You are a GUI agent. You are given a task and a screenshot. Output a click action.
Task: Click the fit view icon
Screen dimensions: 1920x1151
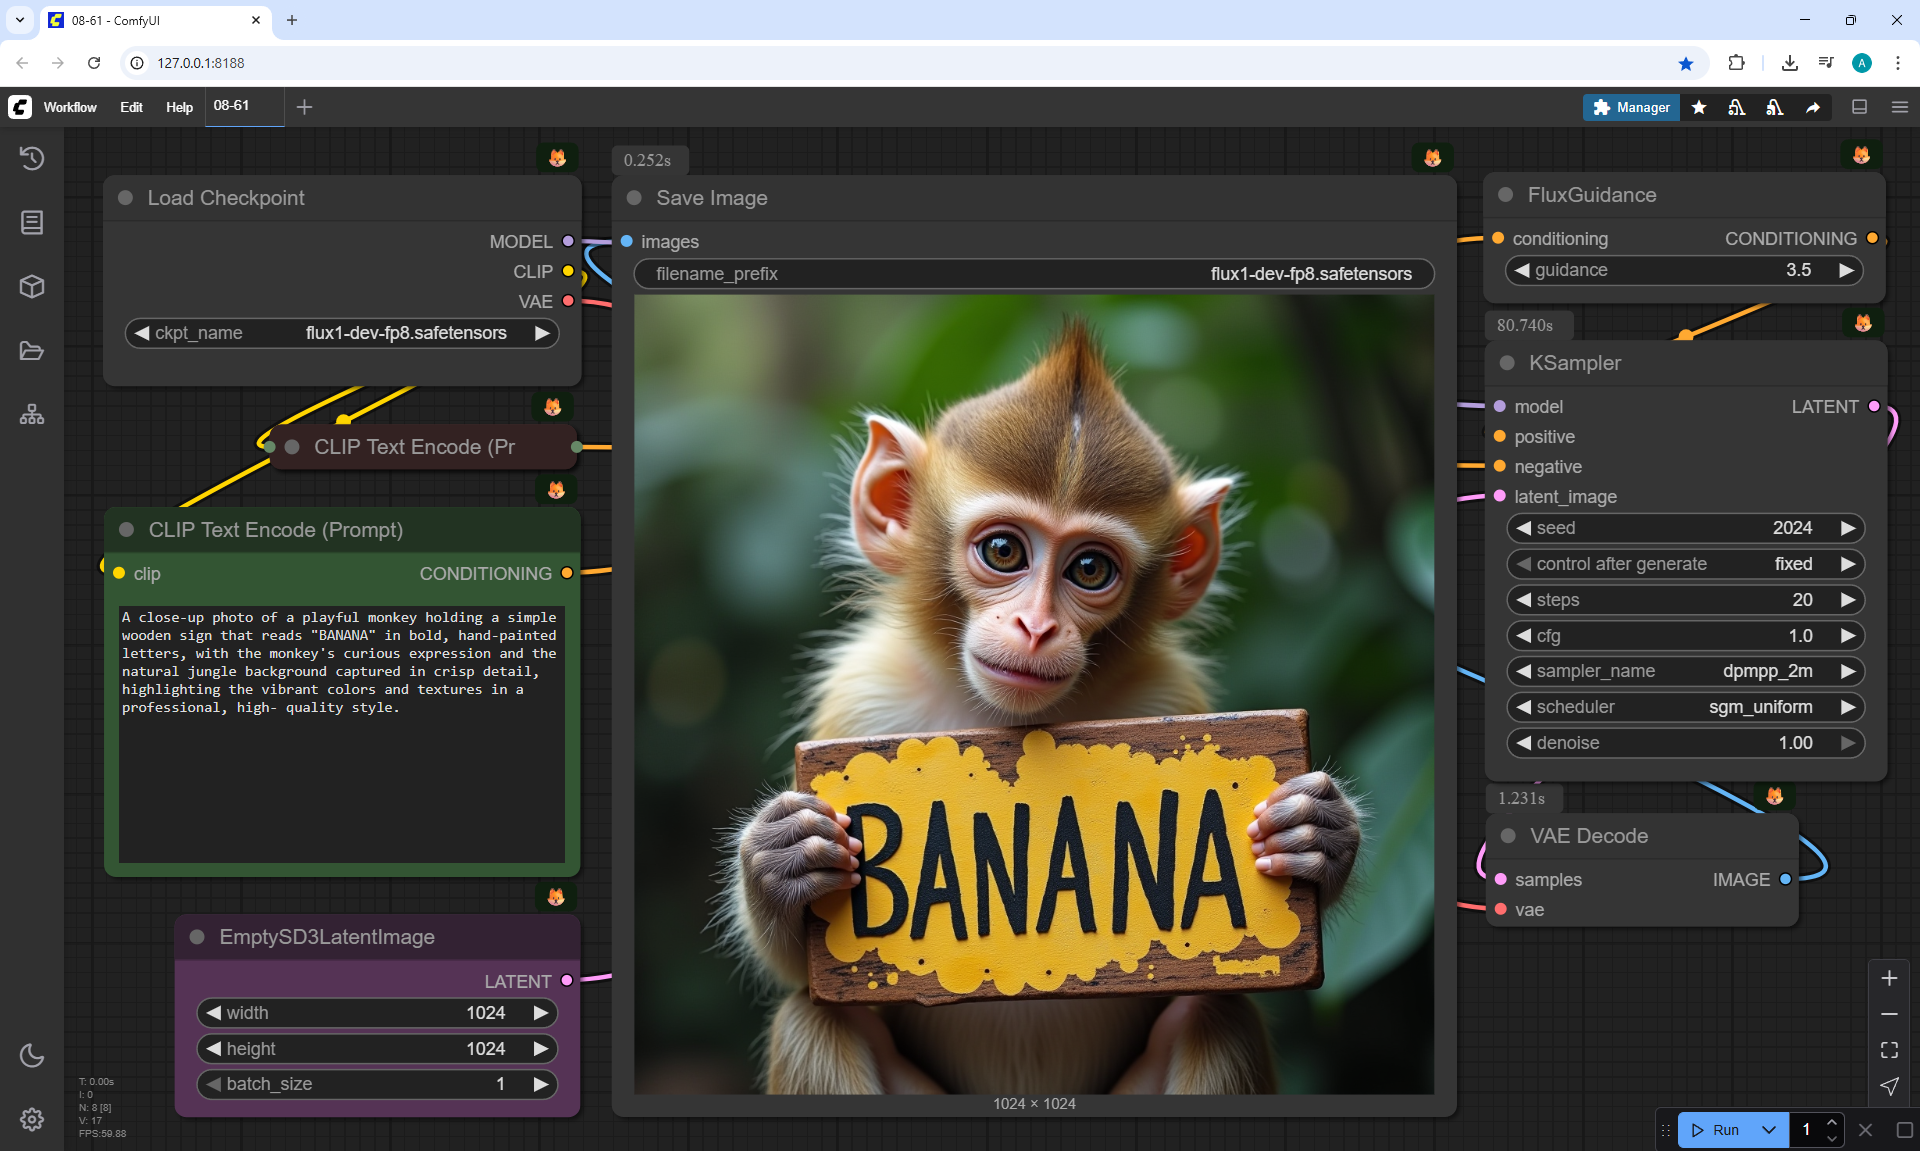(1889, 1050)
